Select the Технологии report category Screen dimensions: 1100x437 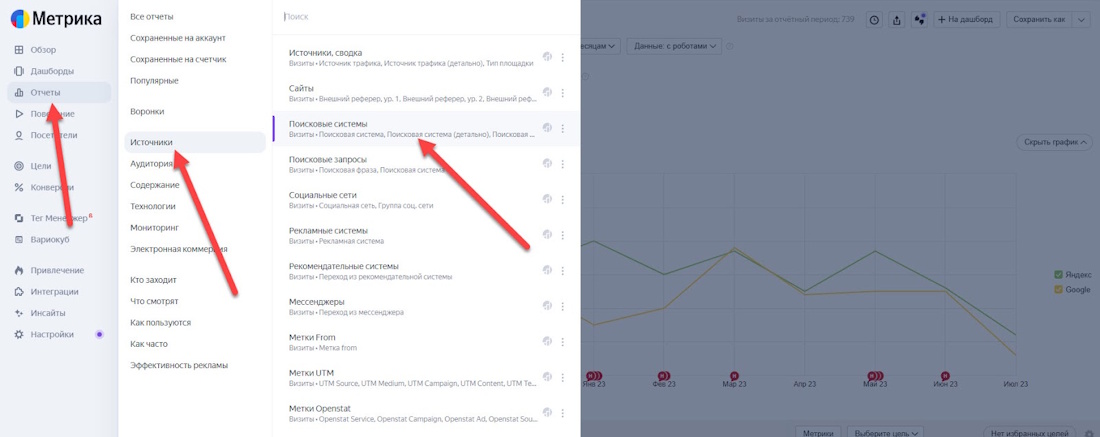click(153, 206)
